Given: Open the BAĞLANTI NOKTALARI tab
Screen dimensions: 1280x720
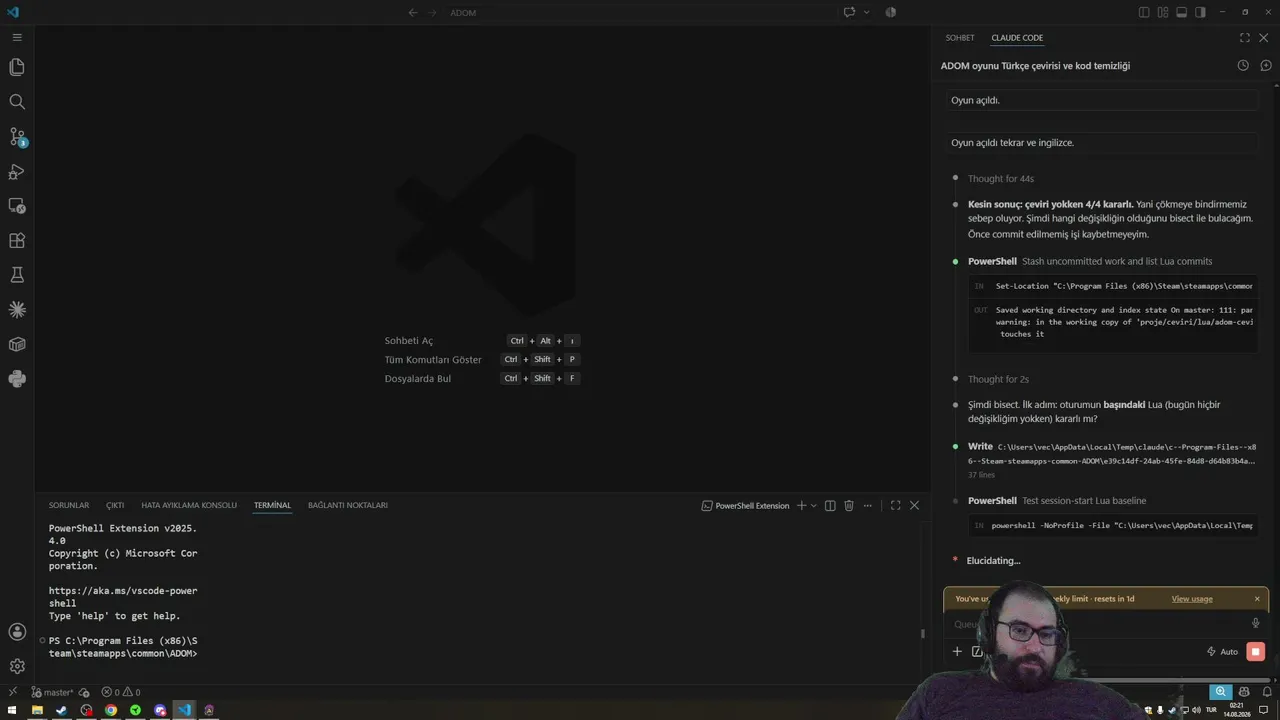Looking at the screenshot, I should tap(348, 506).
